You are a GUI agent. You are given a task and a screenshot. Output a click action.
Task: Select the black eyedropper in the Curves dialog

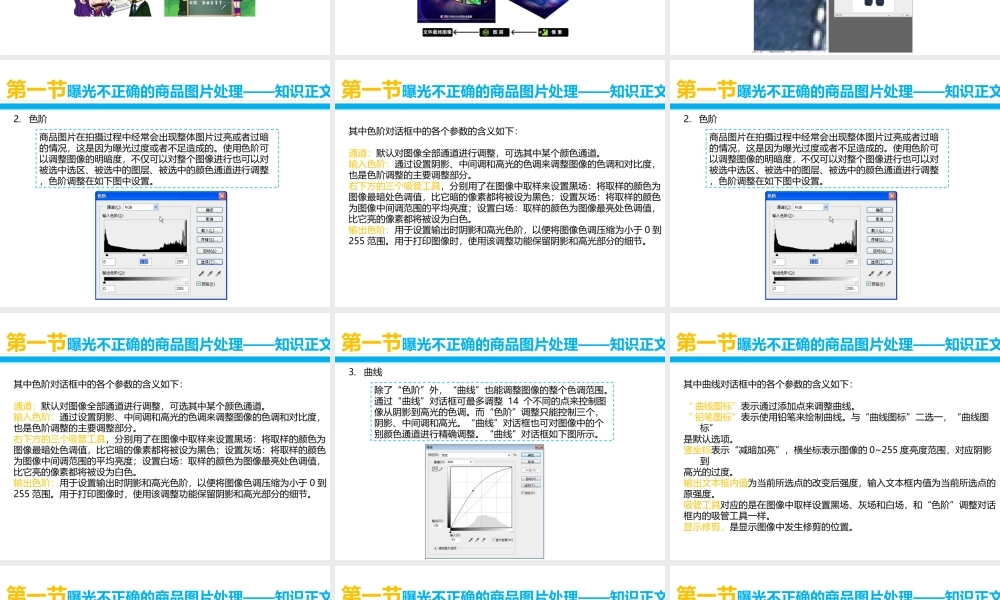(471, 539)
